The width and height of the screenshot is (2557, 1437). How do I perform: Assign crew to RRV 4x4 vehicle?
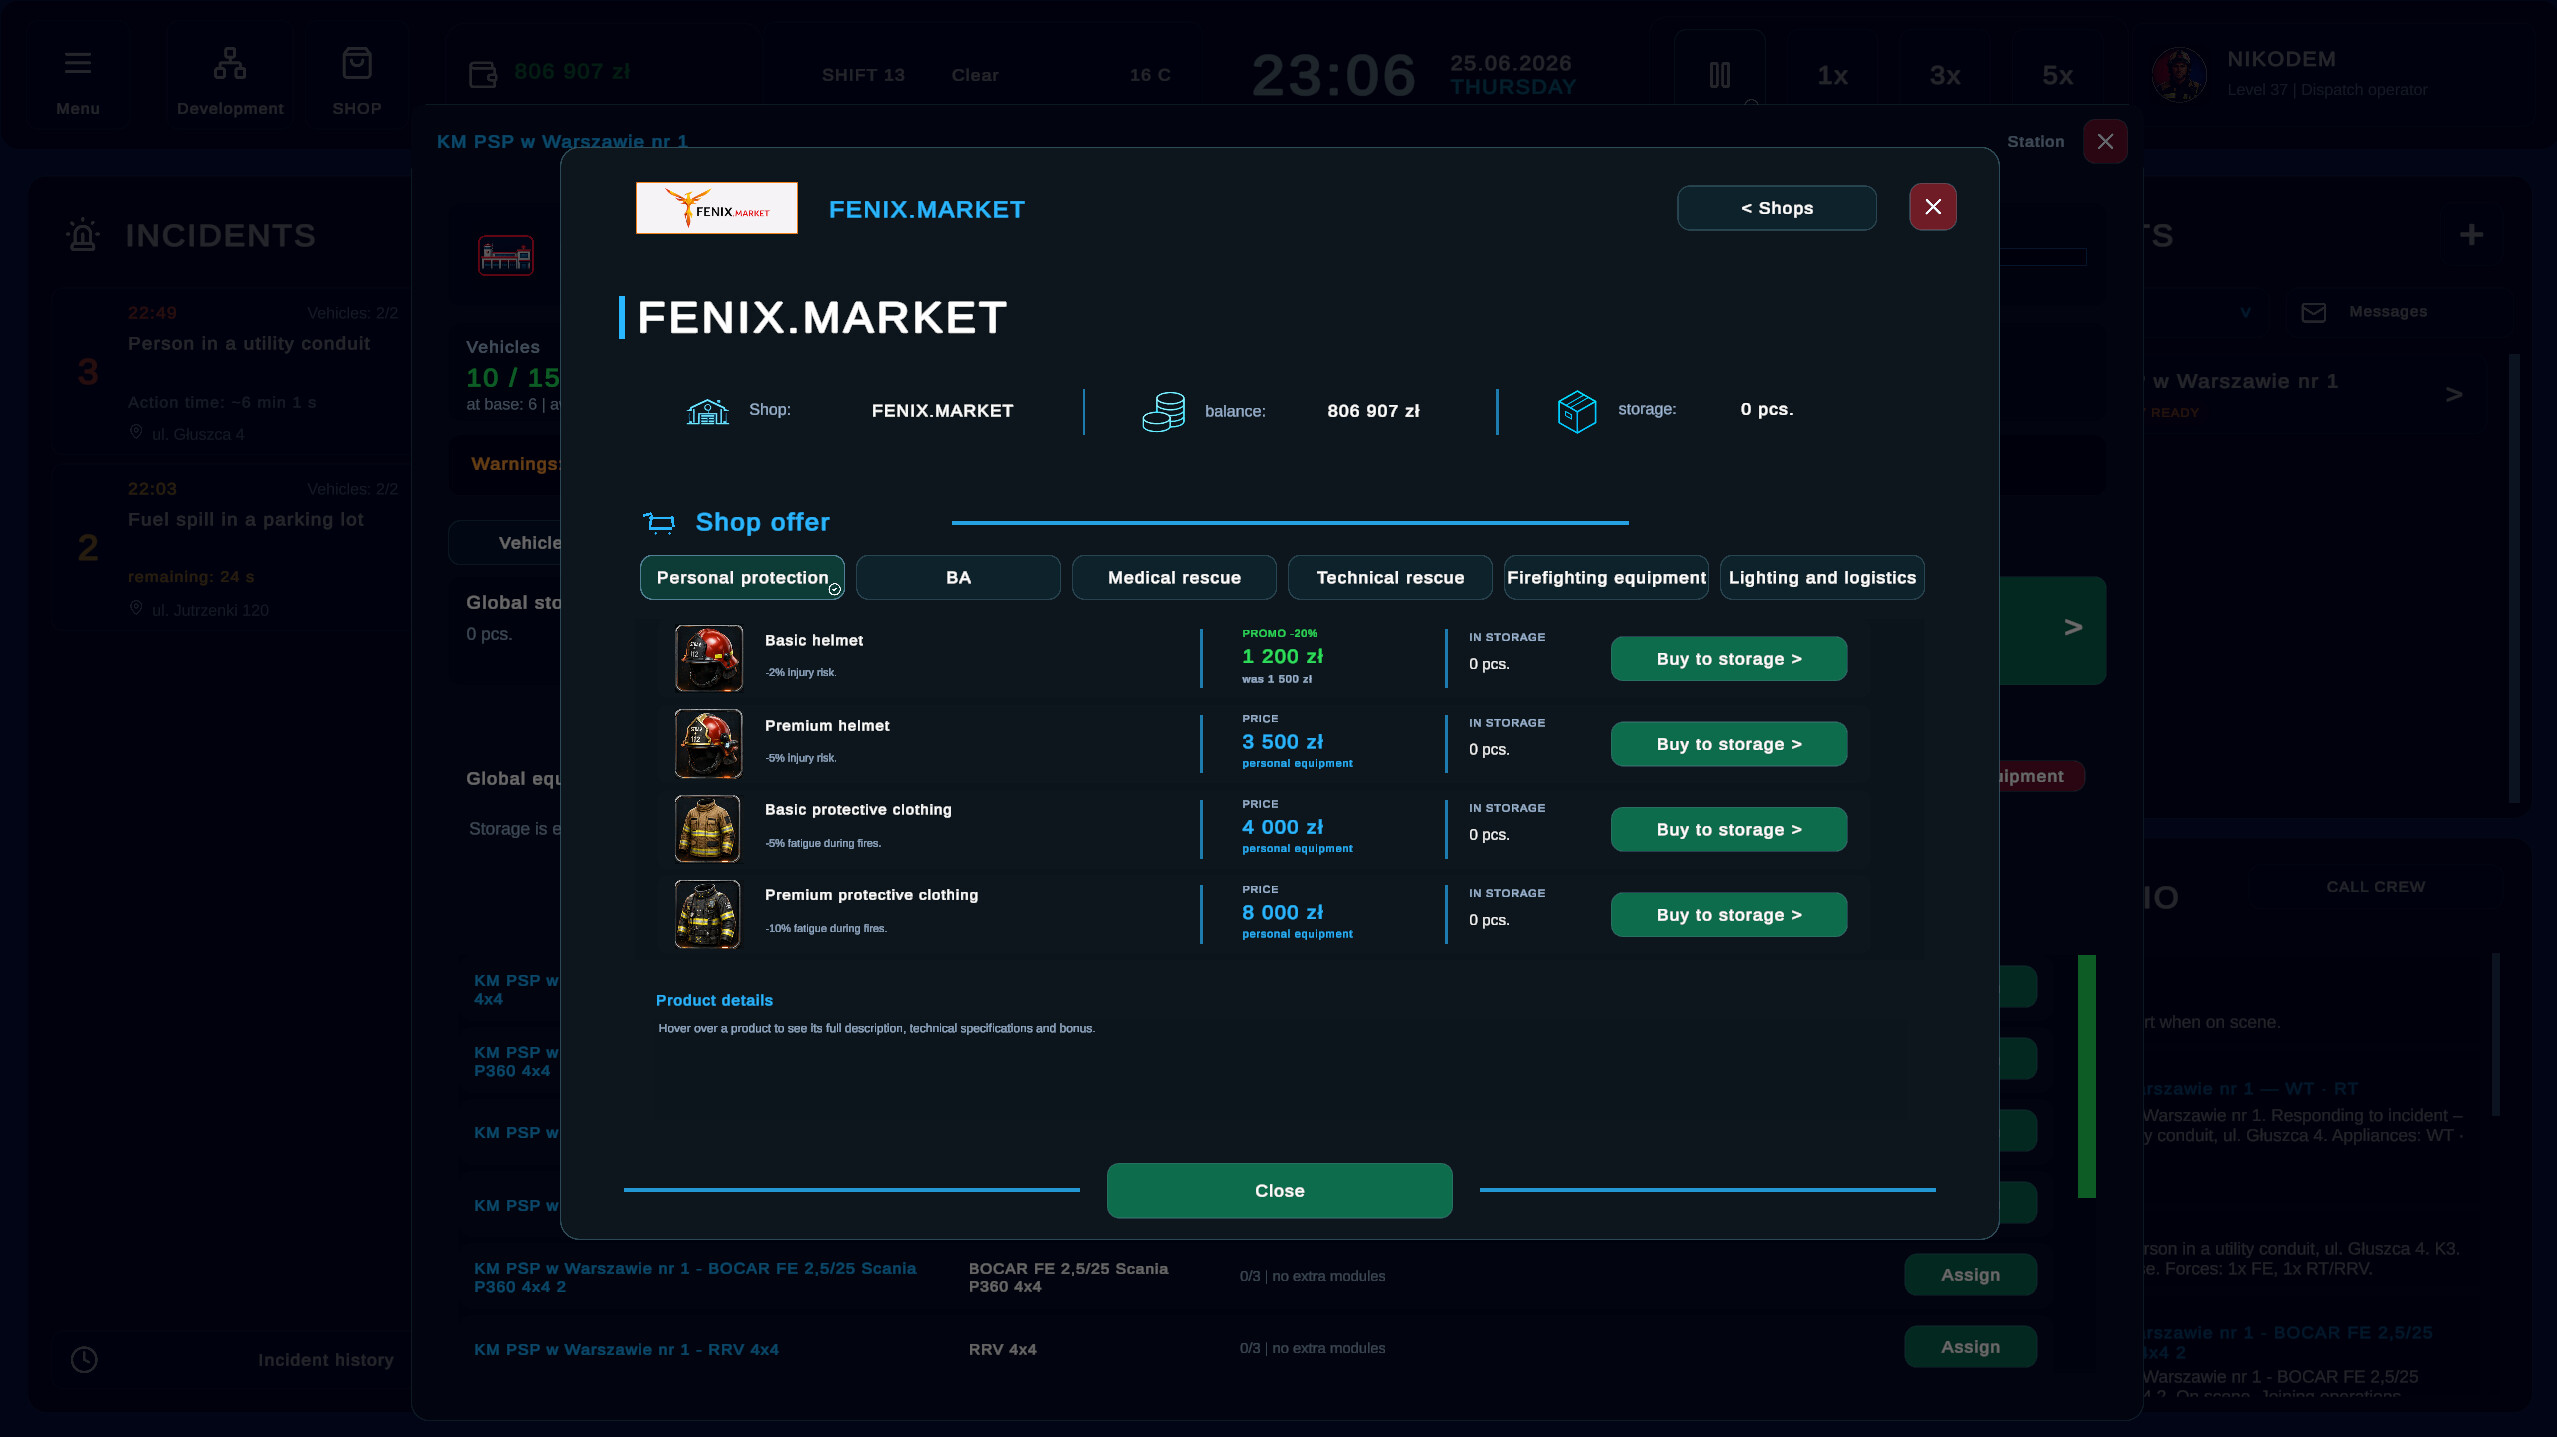1970,1347
